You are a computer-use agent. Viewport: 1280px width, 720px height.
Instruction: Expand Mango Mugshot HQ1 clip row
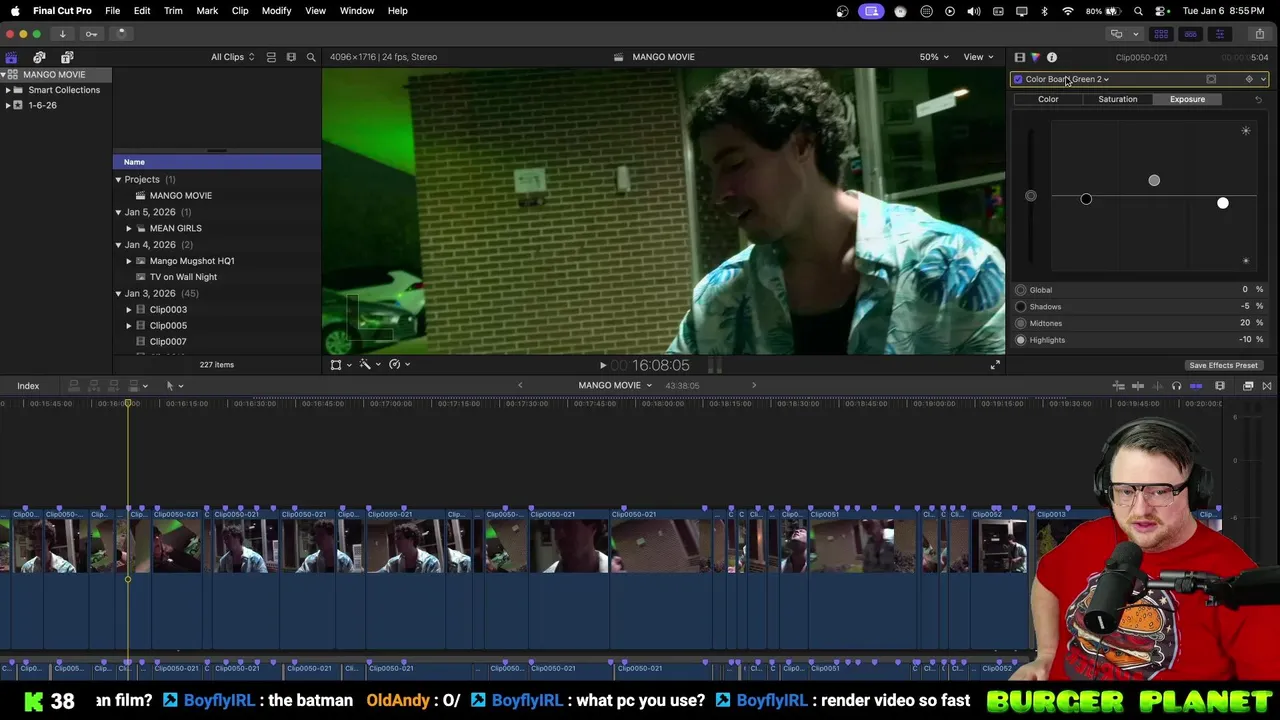[x=129, y=261]
